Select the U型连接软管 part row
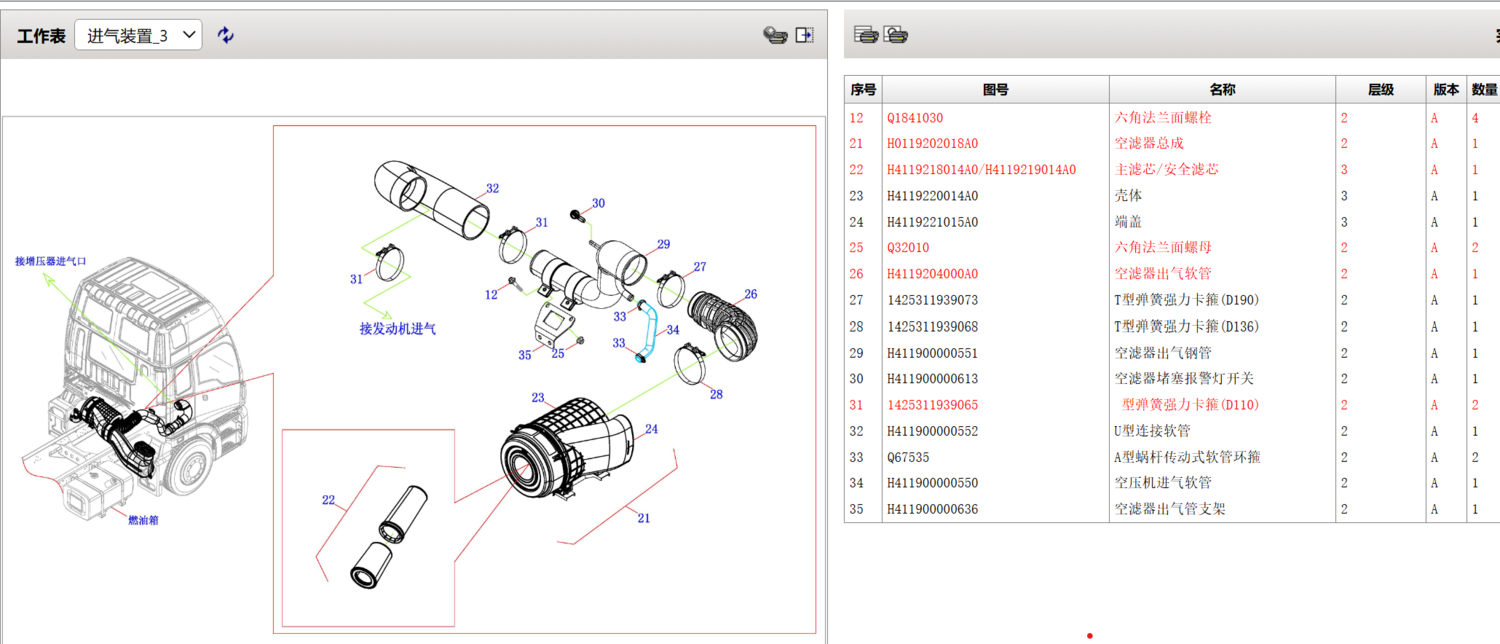This screenshot has height=644, width=1500. (1152, 431)
